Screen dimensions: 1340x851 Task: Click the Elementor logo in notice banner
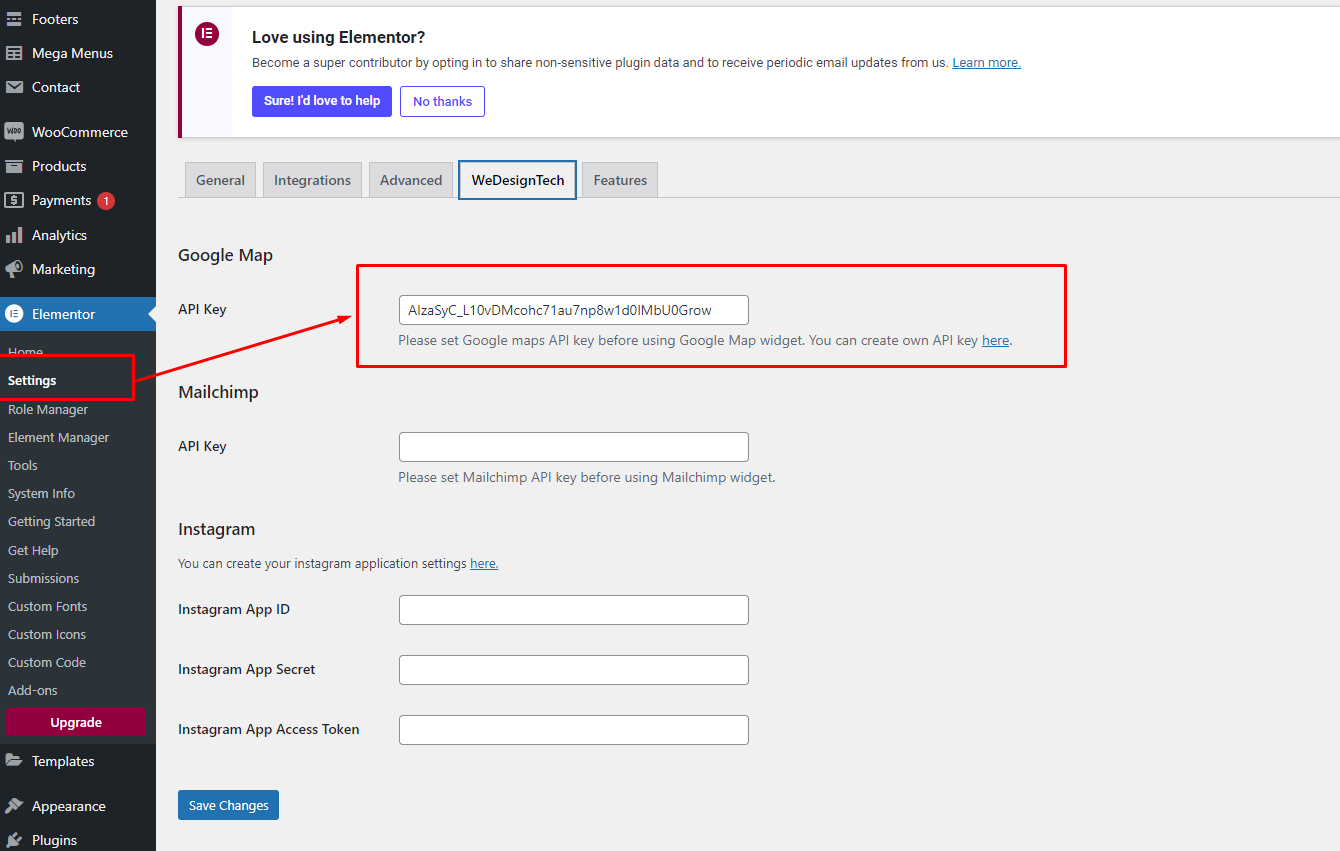click(x=206, y=34)
